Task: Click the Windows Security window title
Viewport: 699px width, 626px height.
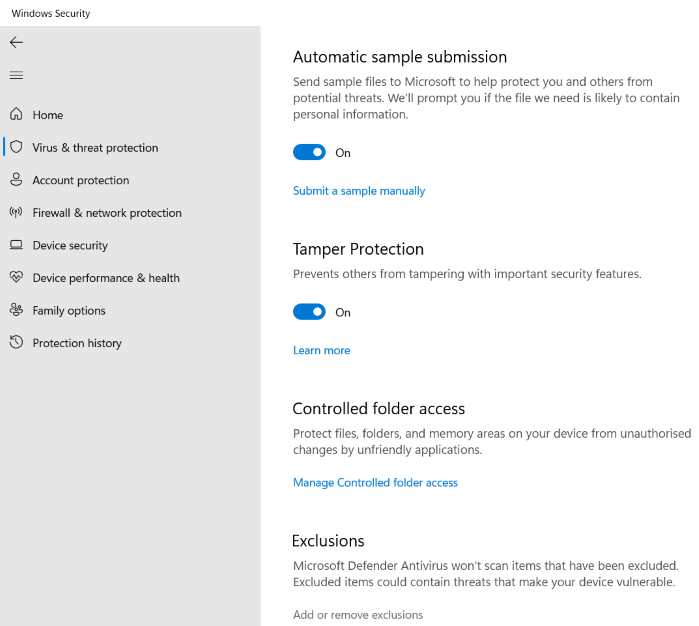Action: 50,14
